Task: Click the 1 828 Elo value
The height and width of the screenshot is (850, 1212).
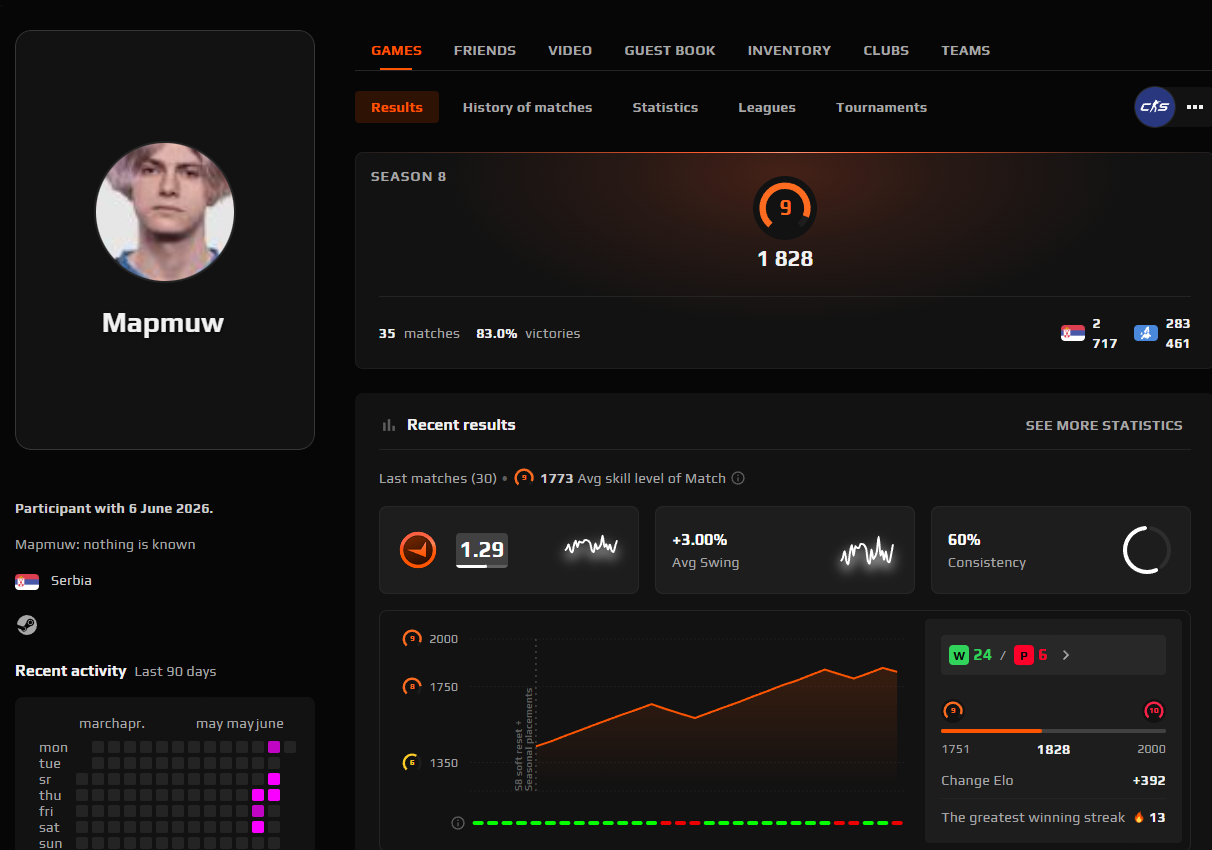Action: (785, 259)
